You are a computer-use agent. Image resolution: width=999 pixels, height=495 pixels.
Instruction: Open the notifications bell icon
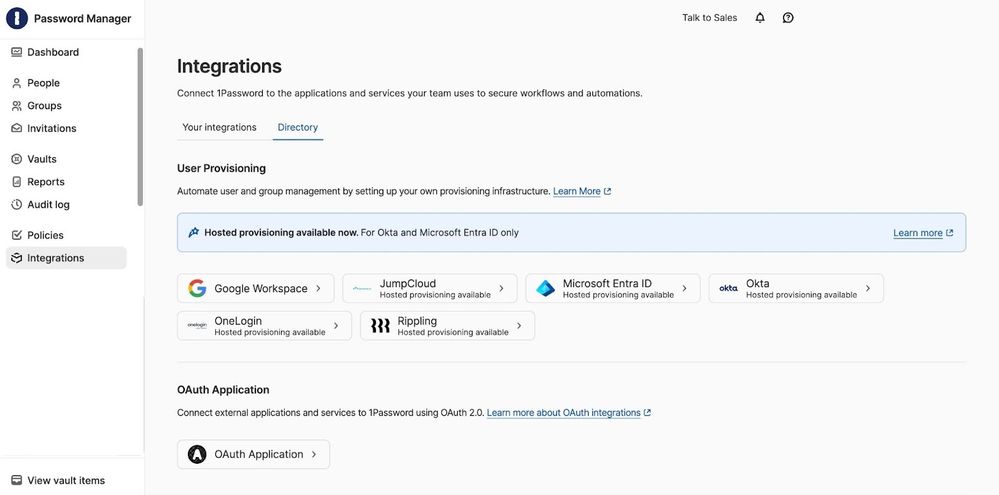760,18
